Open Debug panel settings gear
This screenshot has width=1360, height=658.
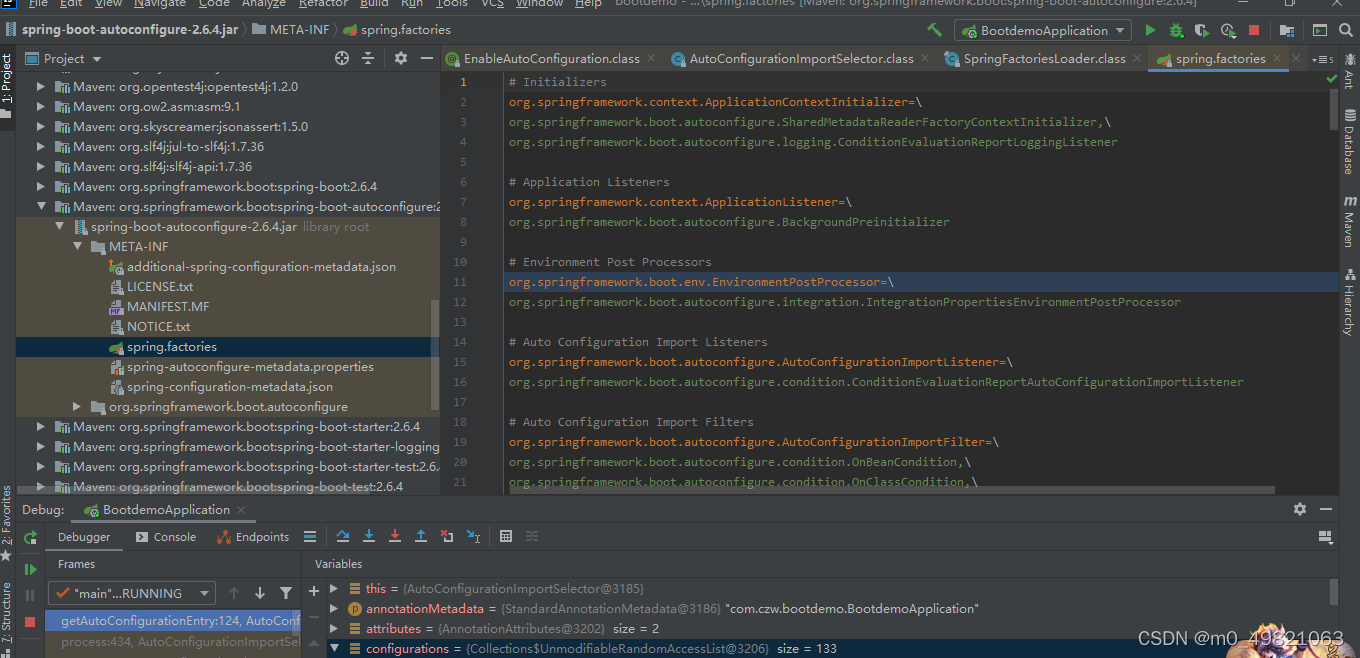click(x=1300, y=509)
